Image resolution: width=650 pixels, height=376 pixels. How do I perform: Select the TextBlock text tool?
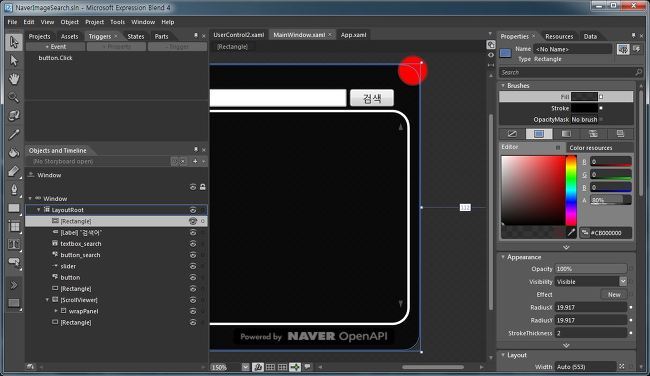pyautogui.click(x=14, y=245)
